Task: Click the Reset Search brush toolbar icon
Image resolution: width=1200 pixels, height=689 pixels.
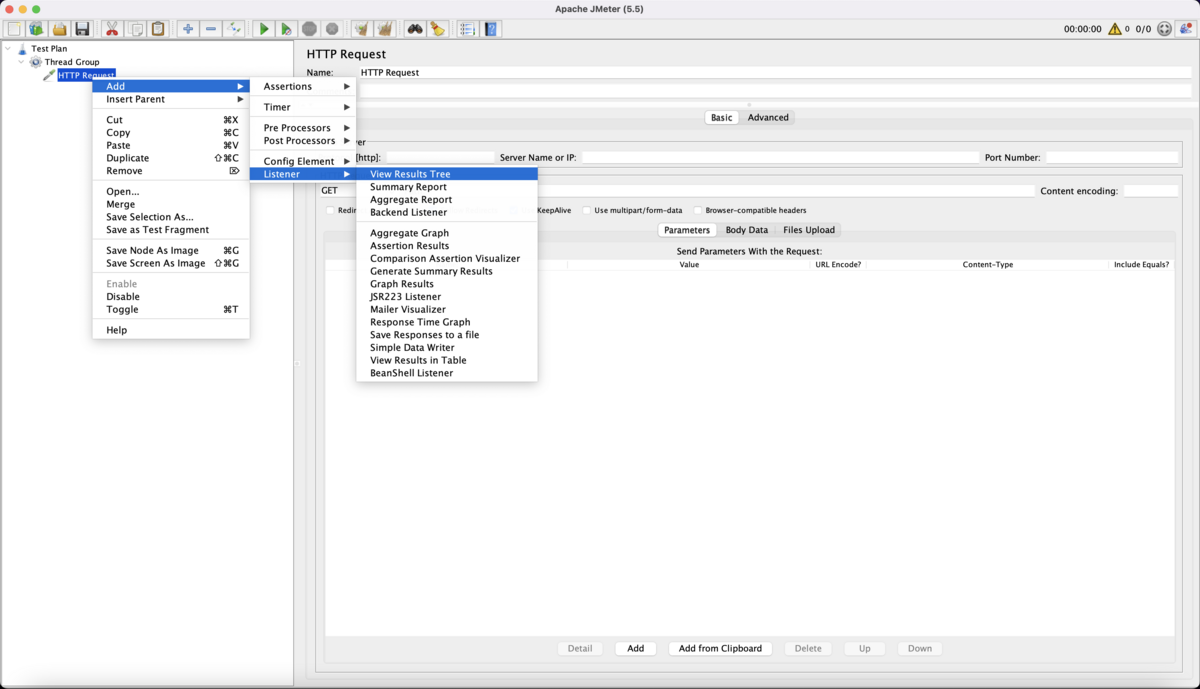Action: (x=438, y=29)
